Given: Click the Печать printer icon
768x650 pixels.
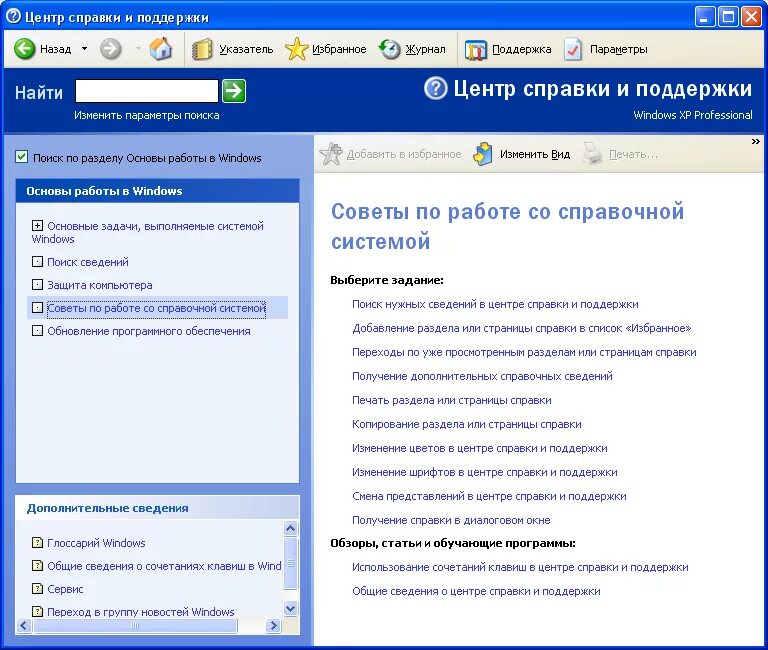Looking at the screenshot, I should [x=592, y=154].
